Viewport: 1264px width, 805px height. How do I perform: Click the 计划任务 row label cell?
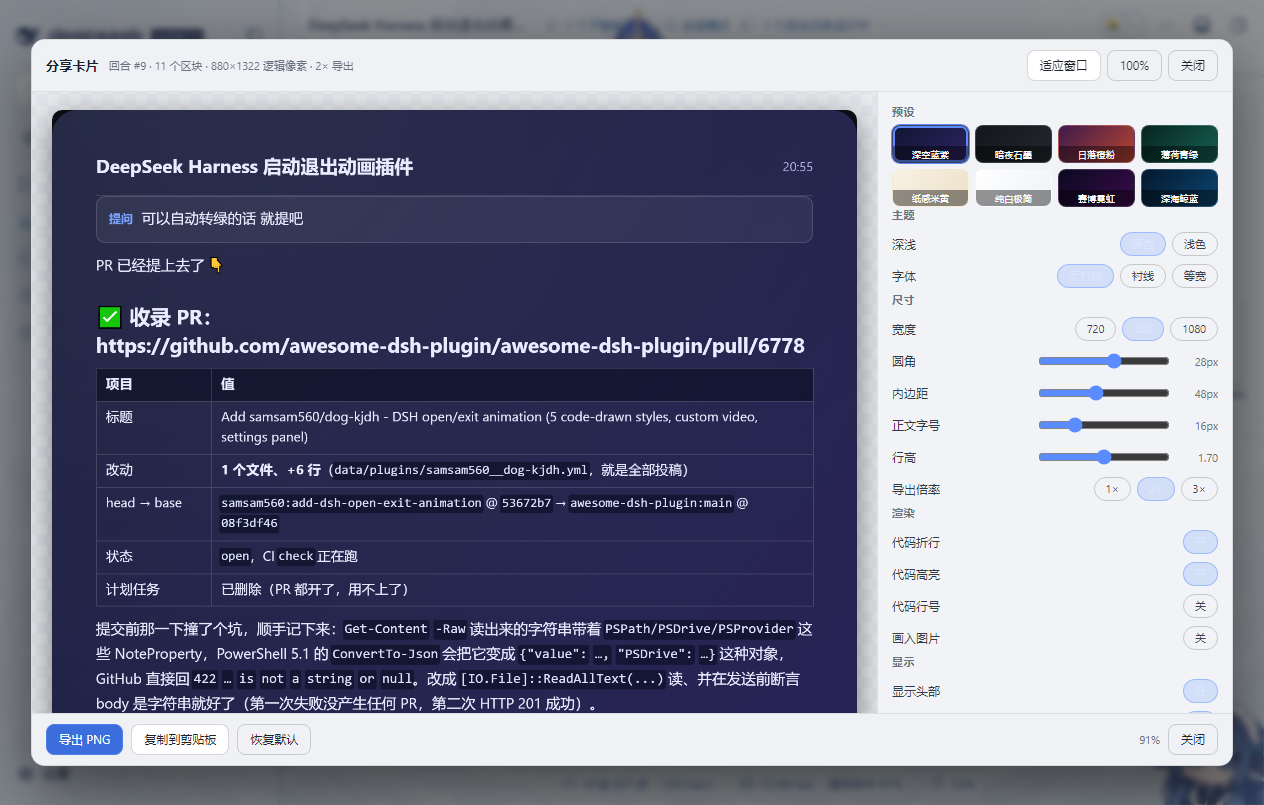(x=153, y=589)
